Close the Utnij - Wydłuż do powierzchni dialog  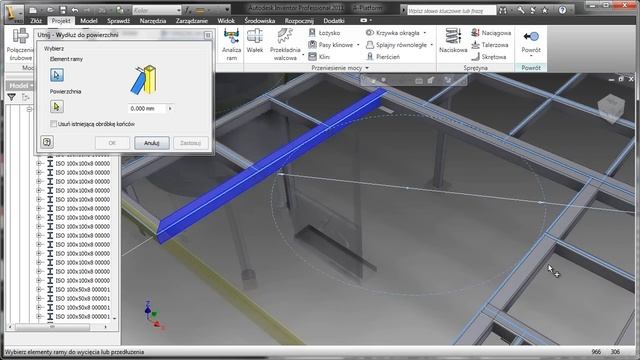pyautogui.click(x=208, y=35)
